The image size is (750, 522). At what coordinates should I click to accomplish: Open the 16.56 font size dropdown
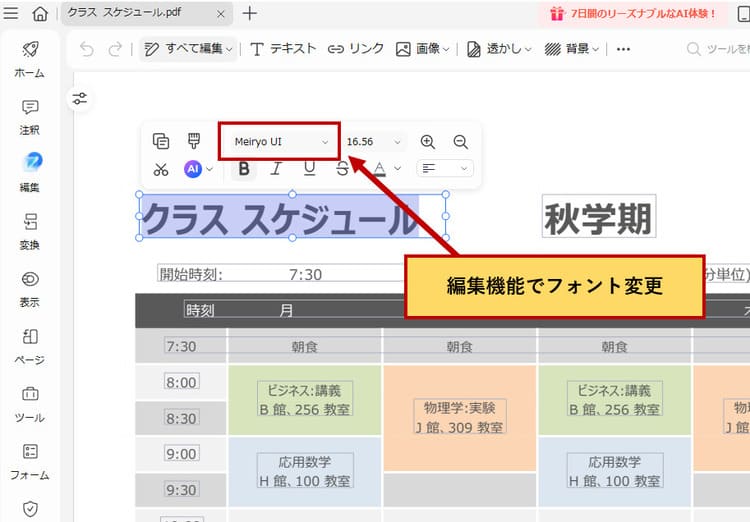pos(374,142)
